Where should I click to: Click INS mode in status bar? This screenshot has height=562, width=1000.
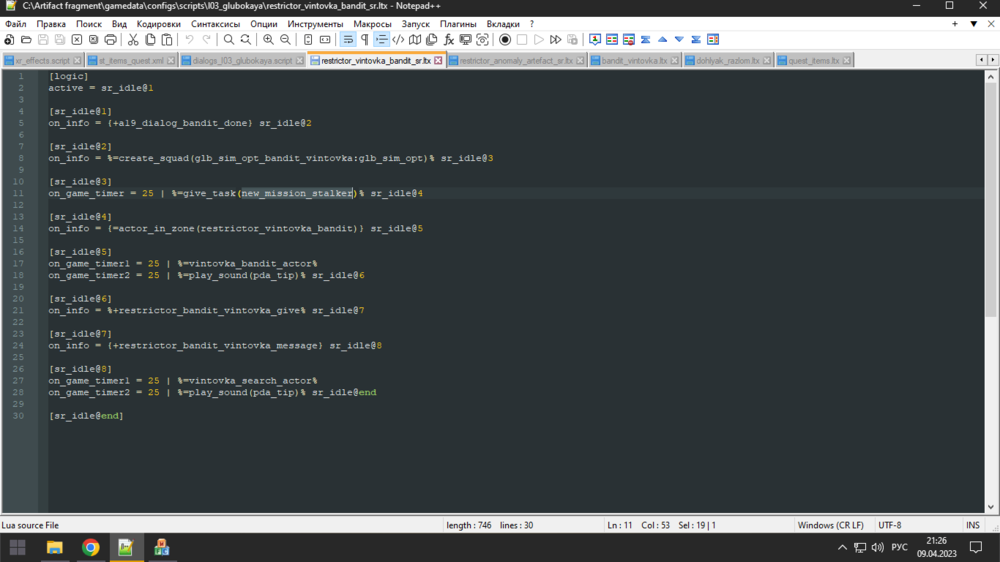(x=973, y=526)
